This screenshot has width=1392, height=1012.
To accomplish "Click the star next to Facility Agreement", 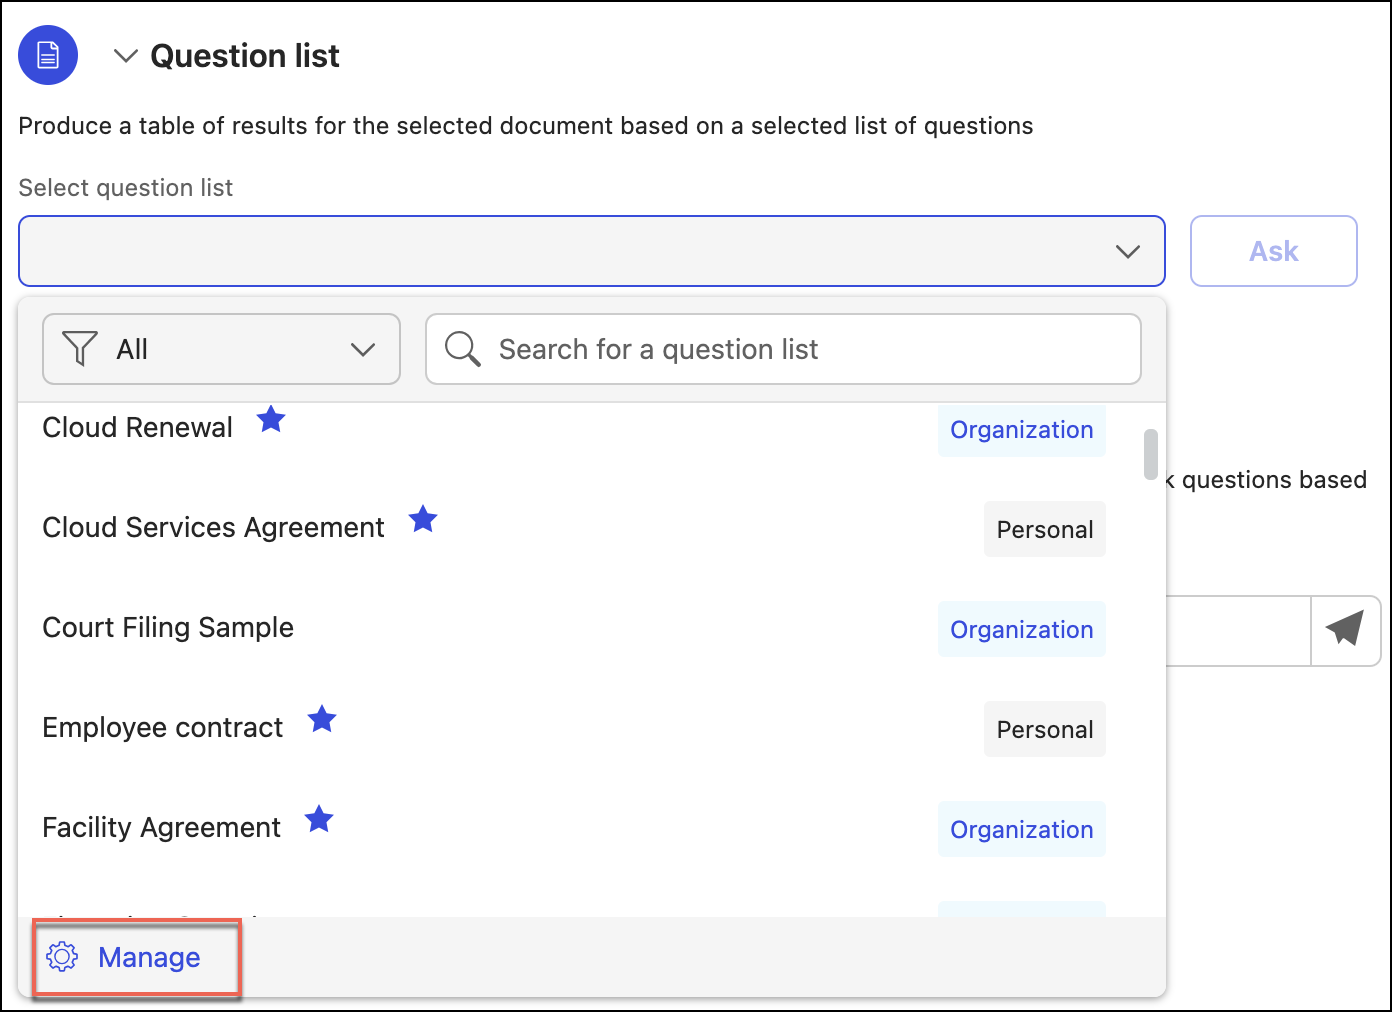I will tap(319, 819).
